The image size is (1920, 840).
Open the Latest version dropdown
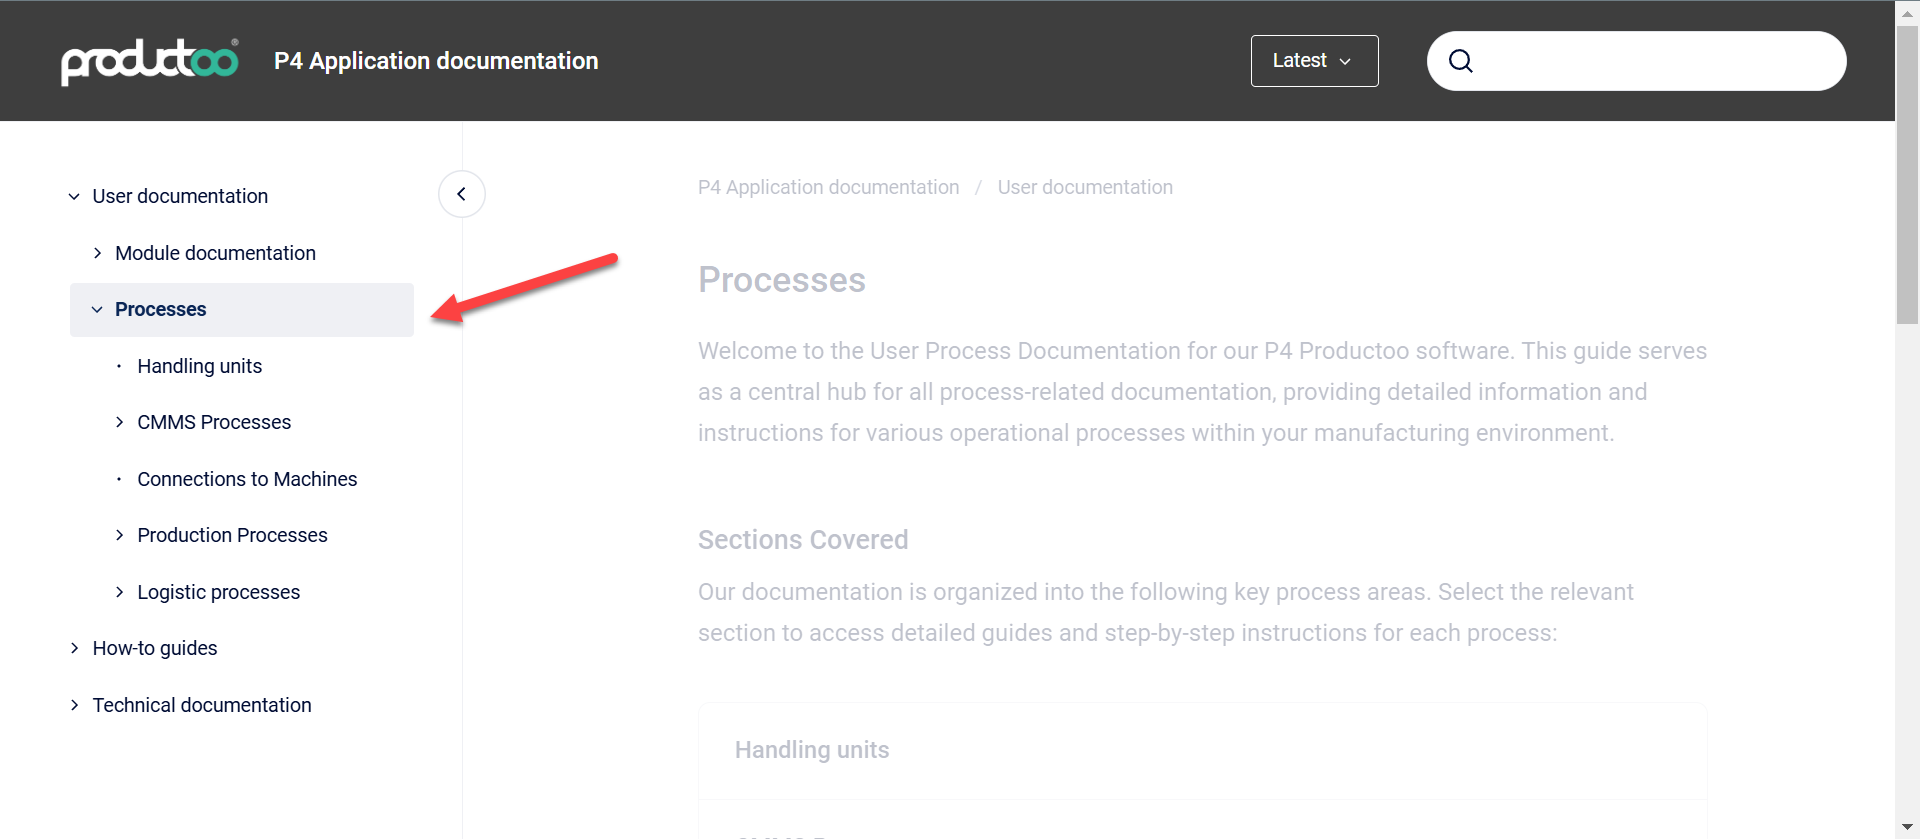[x=1314, y=61]
